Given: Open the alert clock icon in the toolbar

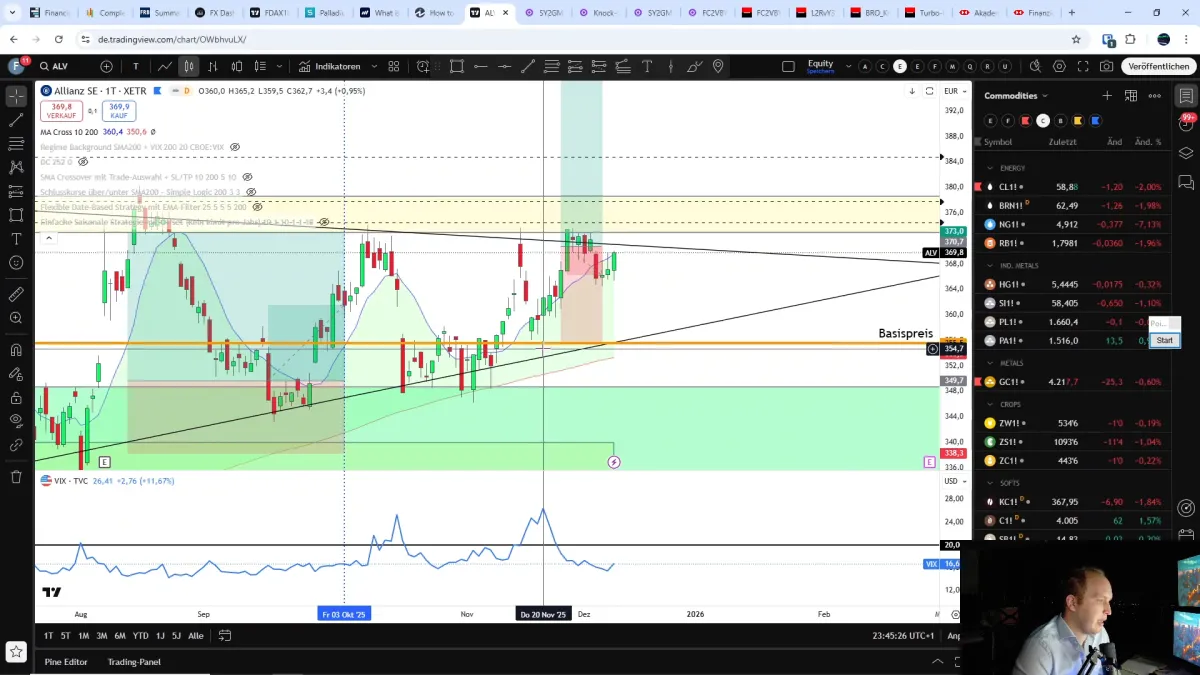Looking at the screenshot, I should 422,66.
